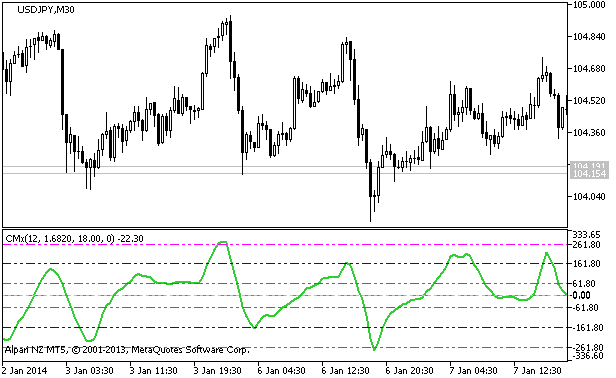Click the 333.65 indicator scale value
616x378 pixels.
(586, 235)
